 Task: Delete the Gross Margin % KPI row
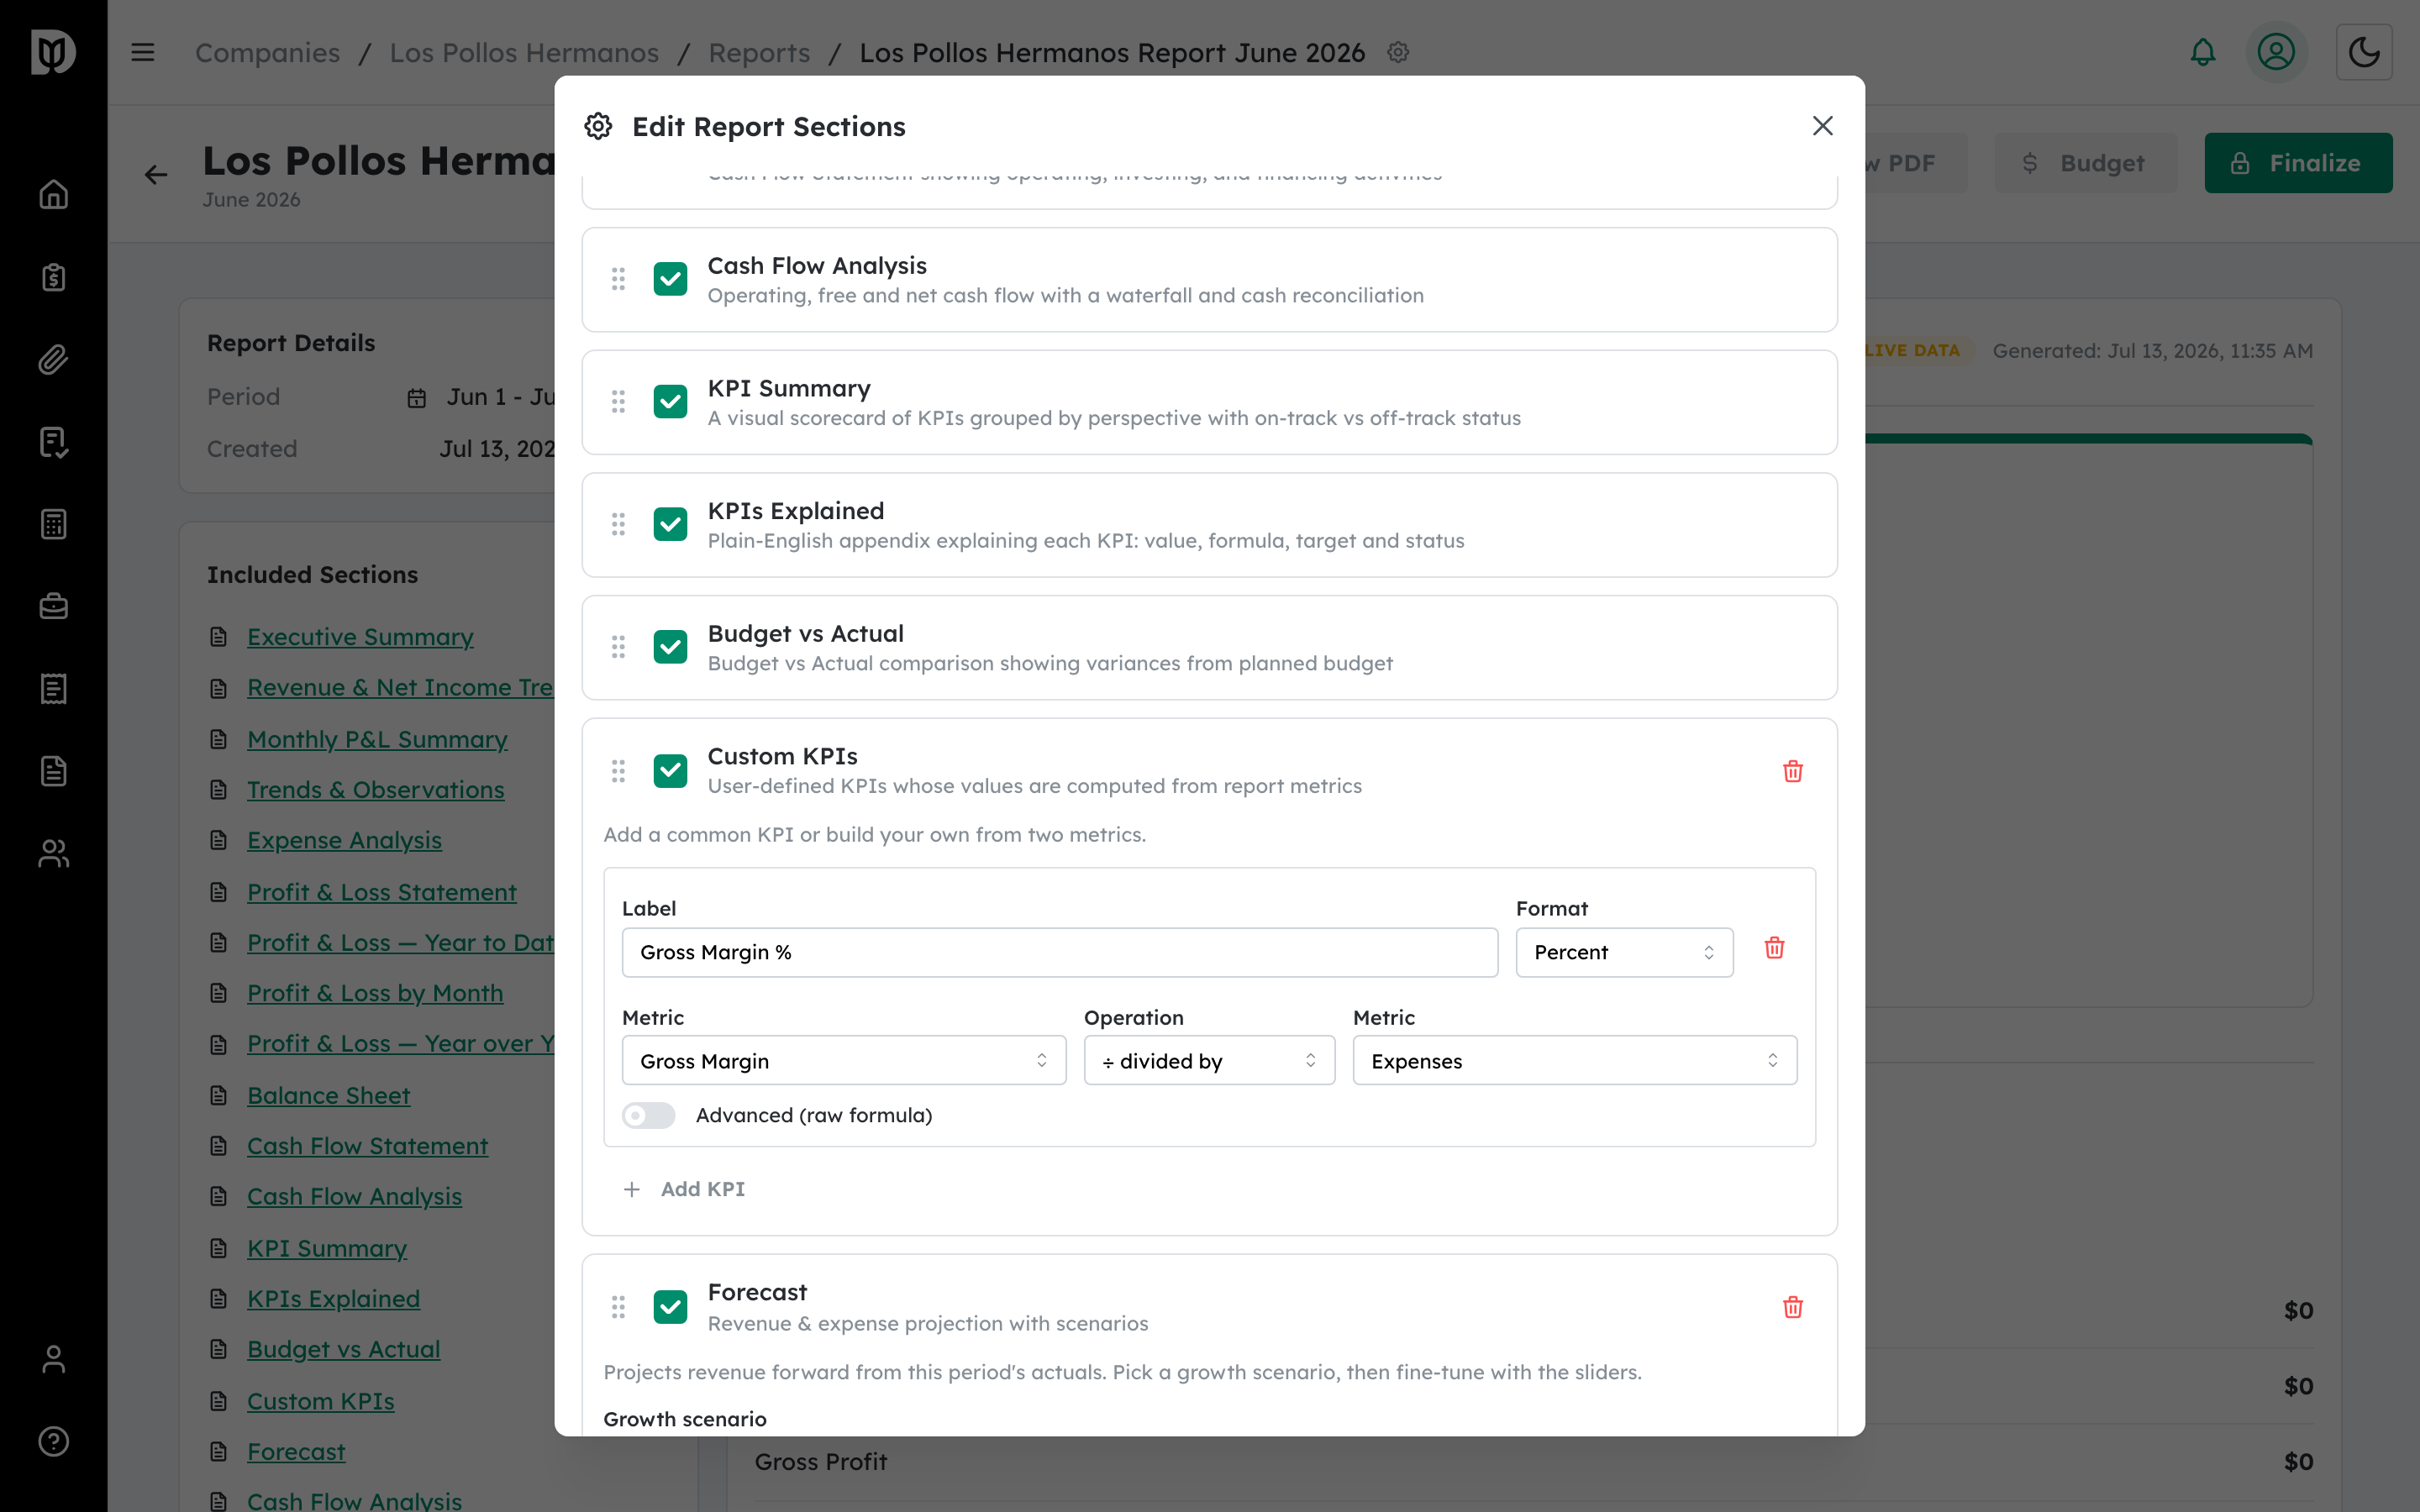[x=1775, y=948]
